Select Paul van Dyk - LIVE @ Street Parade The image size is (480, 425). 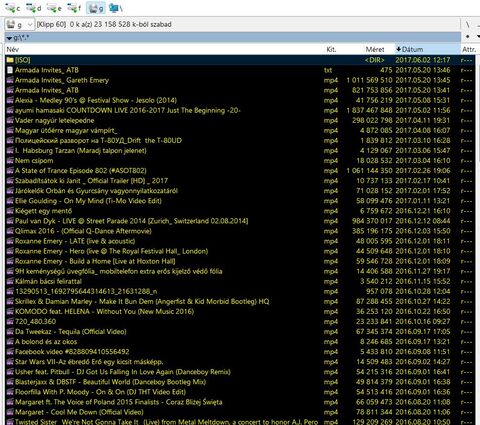pos(132,221)
